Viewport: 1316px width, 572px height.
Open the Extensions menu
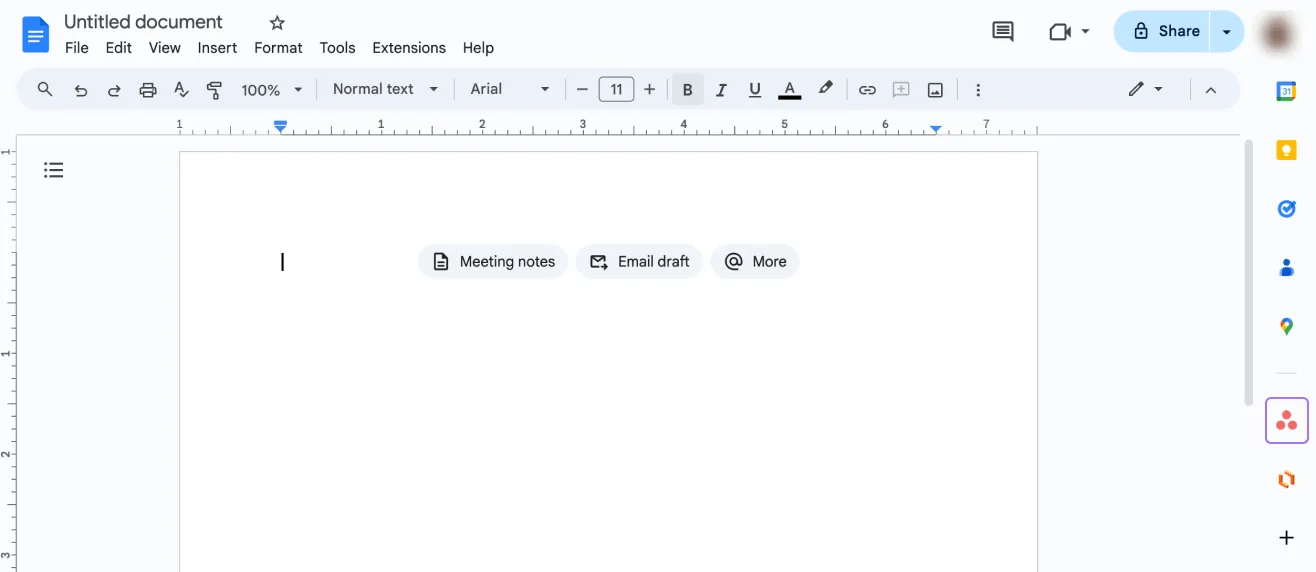(408, 48)
